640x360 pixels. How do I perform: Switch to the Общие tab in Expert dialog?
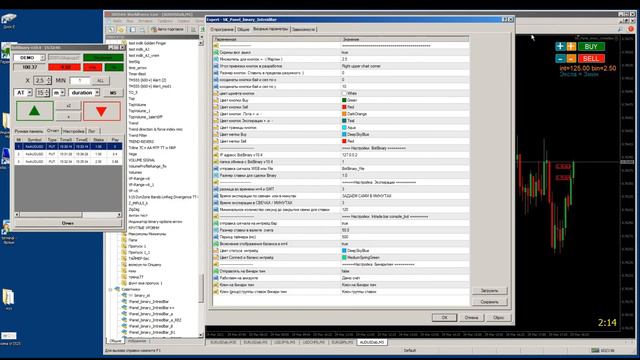[x=243, y=29]
